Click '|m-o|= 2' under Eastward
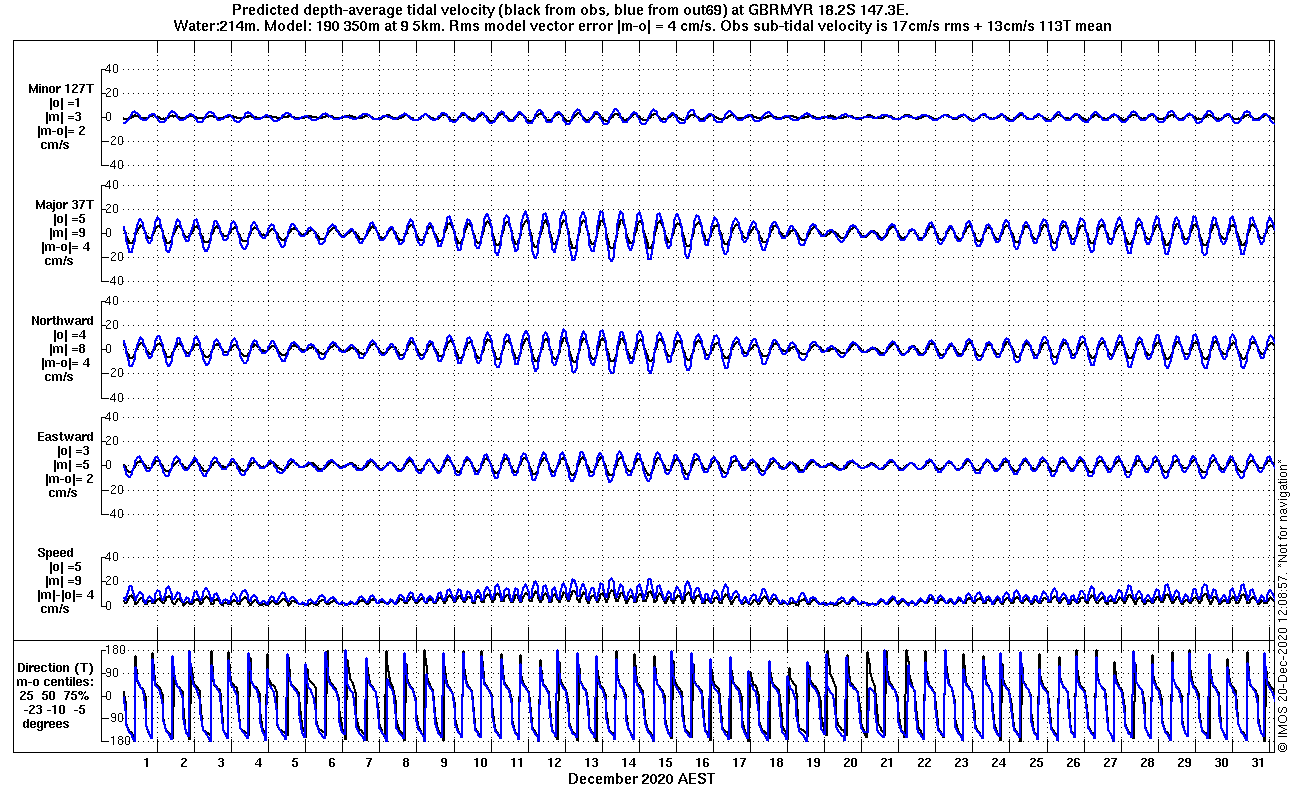 tap(67, 479)
